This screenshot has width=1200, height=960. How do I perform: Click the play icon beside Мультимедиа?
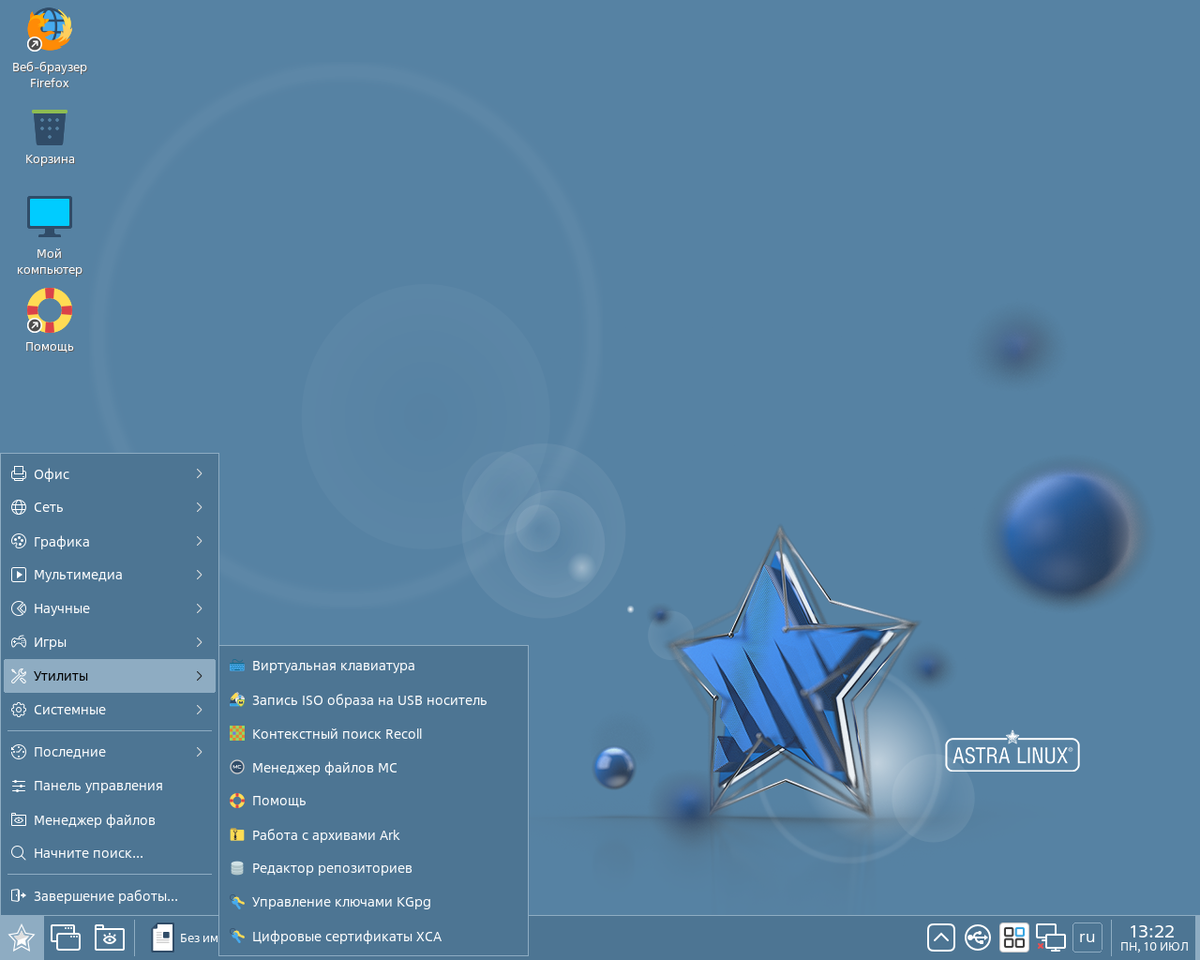point(18,575)
